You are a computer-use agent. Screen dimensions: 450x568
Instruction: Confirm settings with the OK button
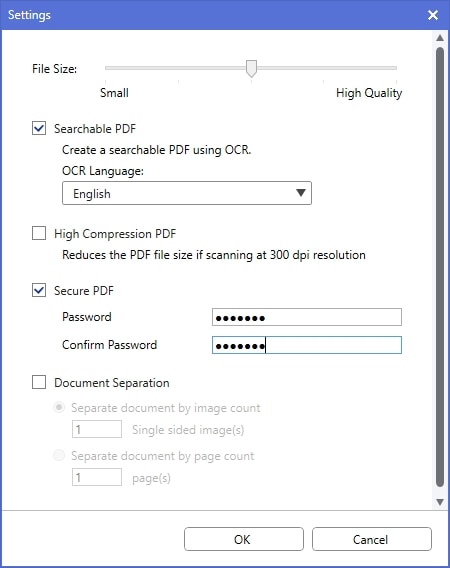[x=243, y=539]
